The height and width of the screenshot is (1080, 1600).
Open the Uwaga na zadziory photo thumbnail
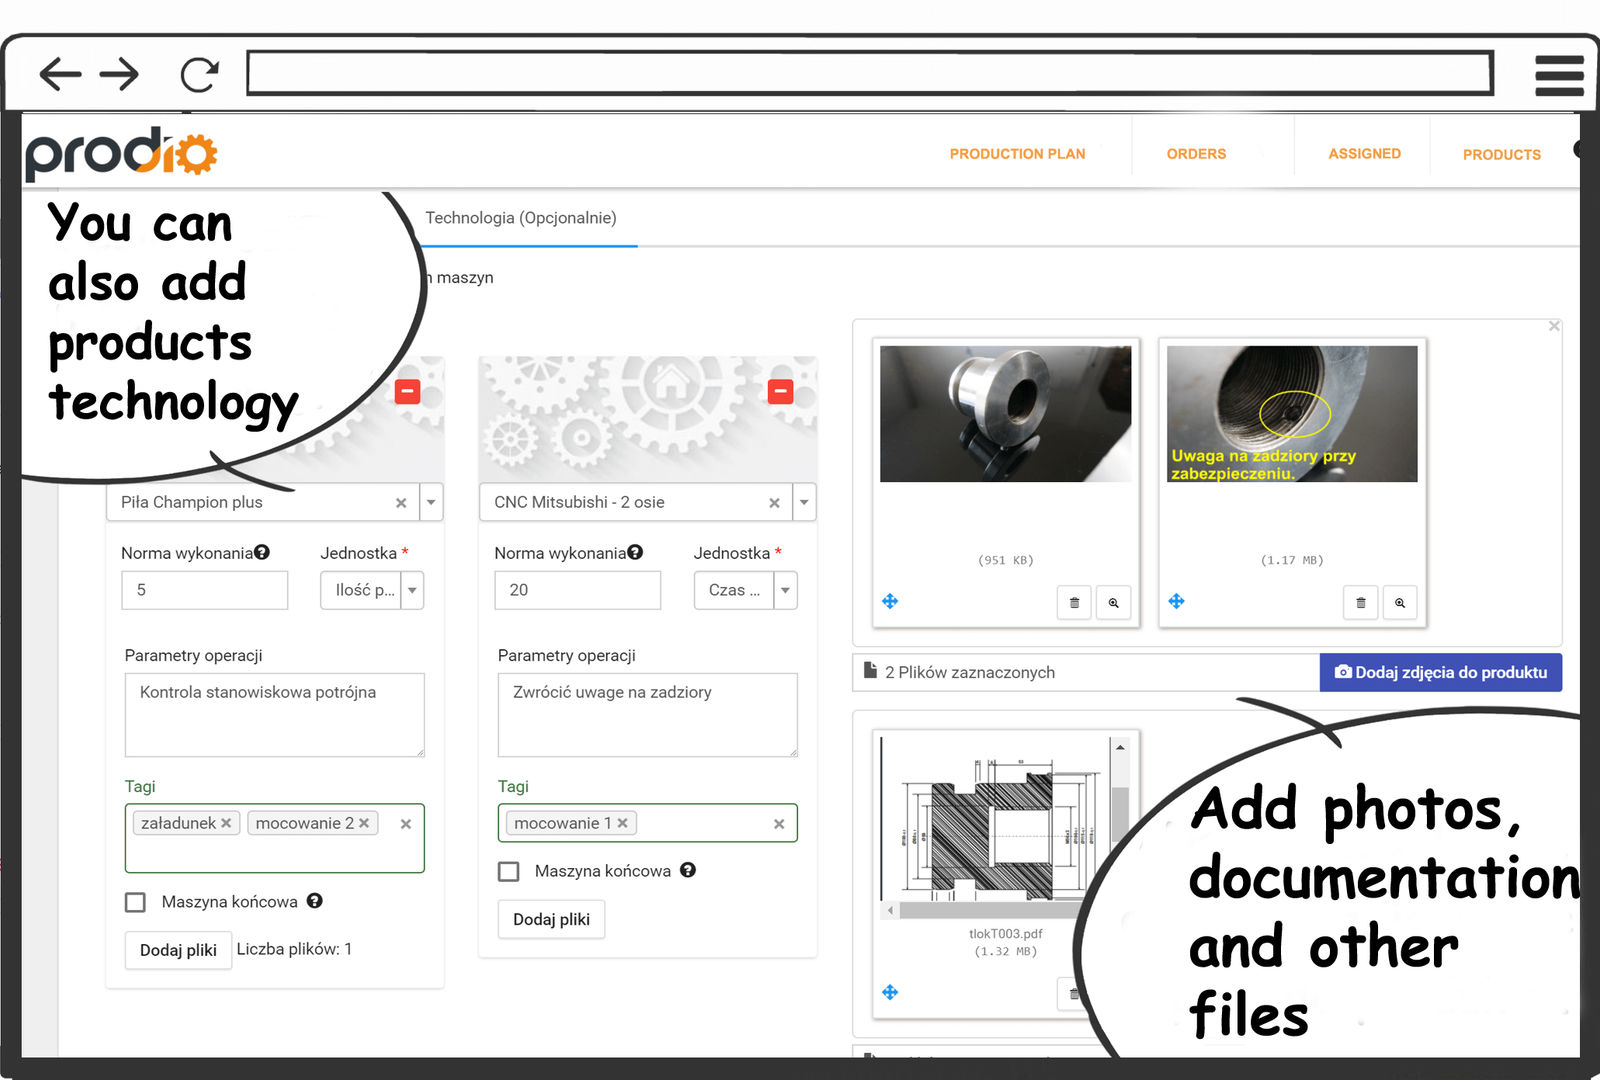[x=1292, y=414]
